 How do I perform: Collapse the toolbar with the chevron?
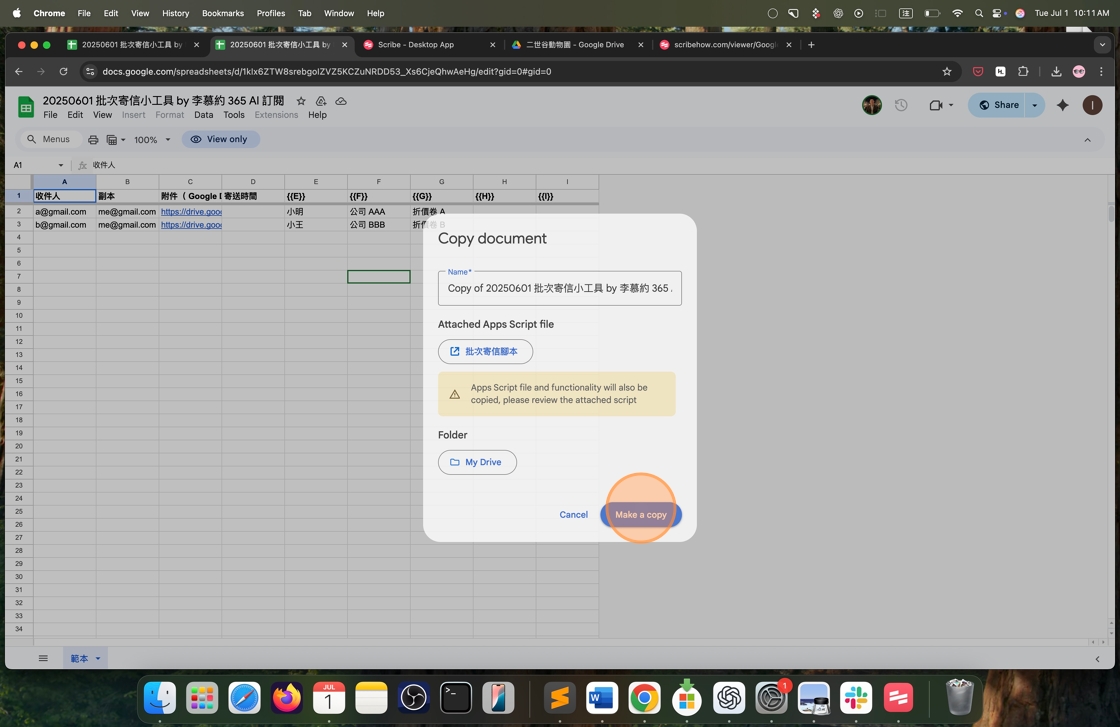coord(1087,140)
